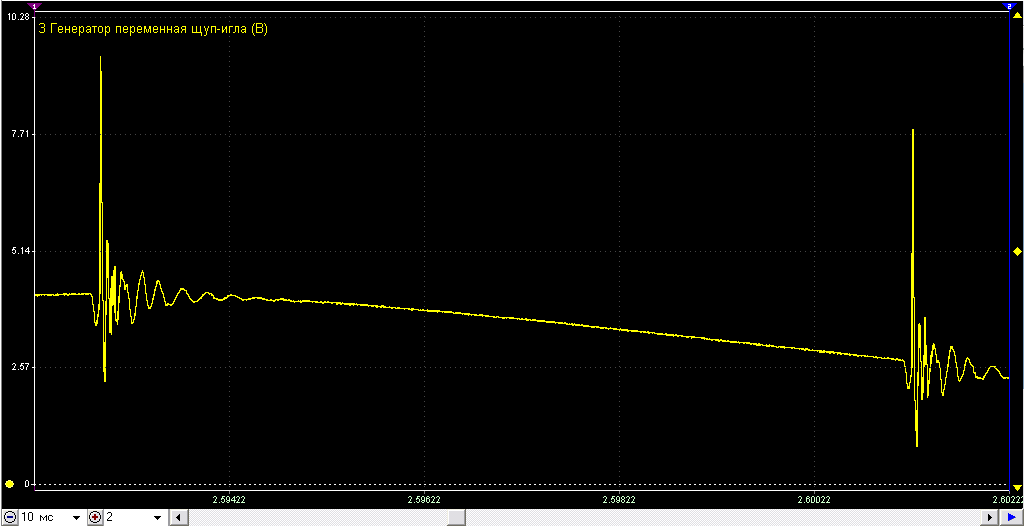Open the zoom factor 2 dropdown
This screenshot has width=1024, height=526.
(157, 518)
